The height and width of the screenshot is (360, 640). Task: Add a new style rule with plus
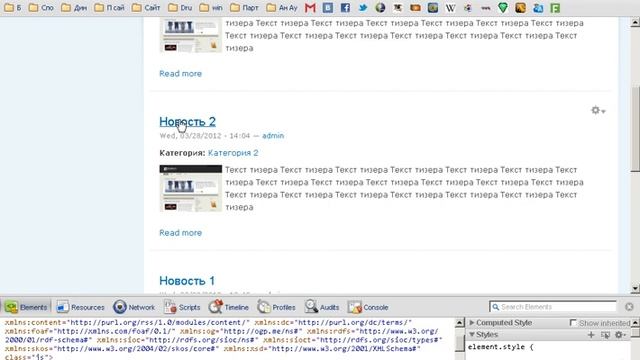point(591,335)
